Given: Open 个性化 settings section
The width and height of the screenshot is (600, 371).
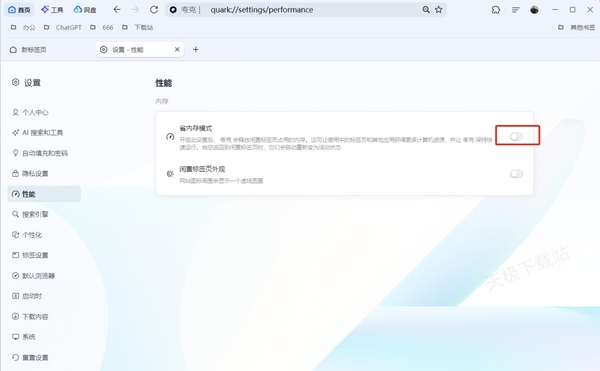Looking at the screenshot, I should point(27,235).
